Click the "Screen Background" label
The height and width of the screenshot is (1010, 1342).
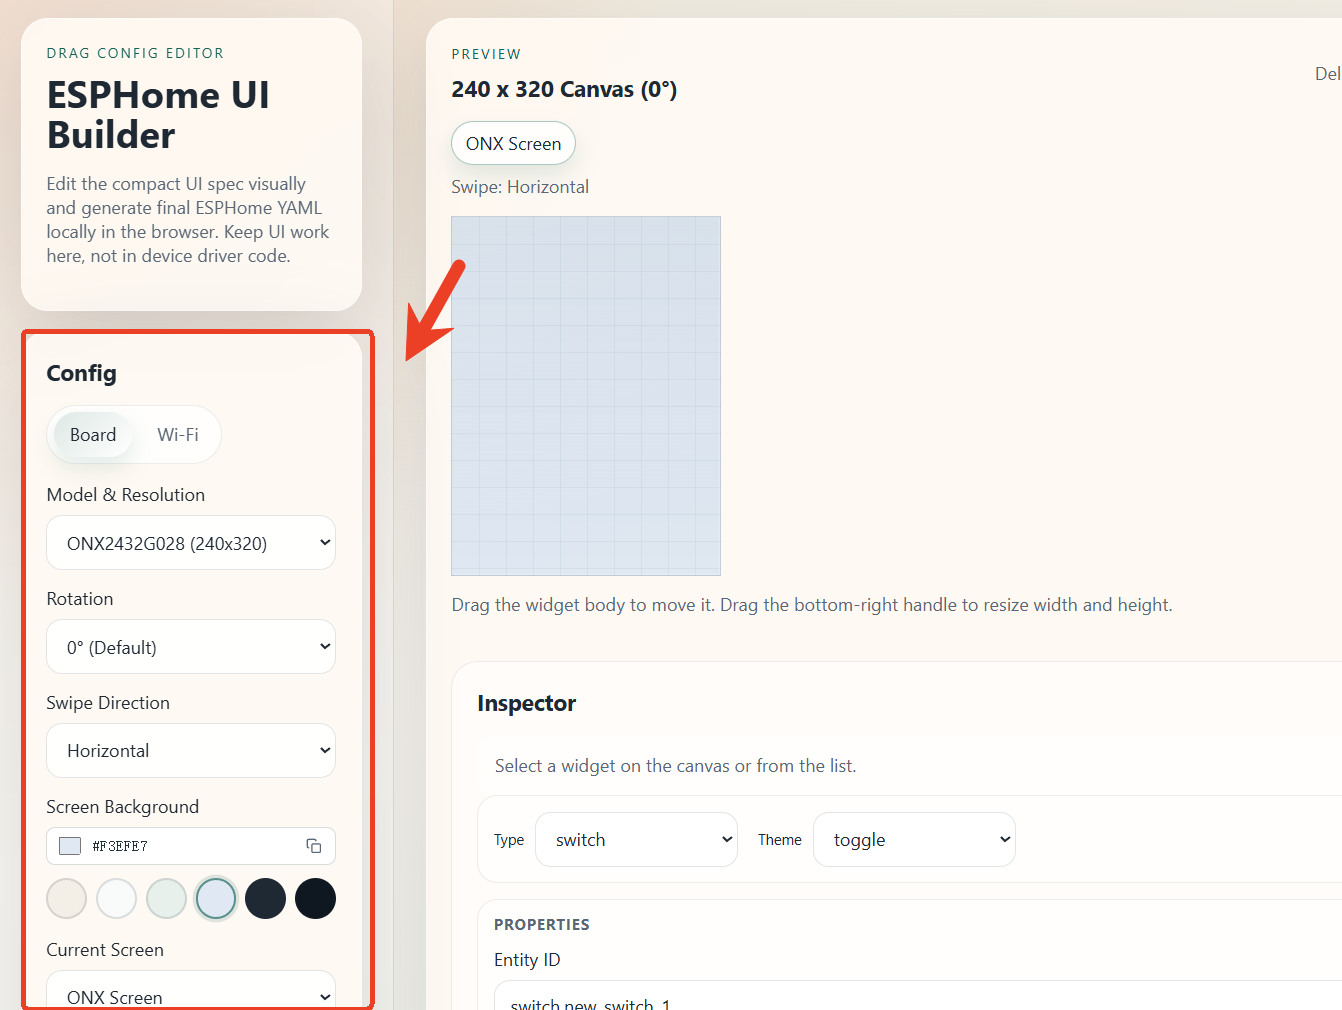click(123, 807)
